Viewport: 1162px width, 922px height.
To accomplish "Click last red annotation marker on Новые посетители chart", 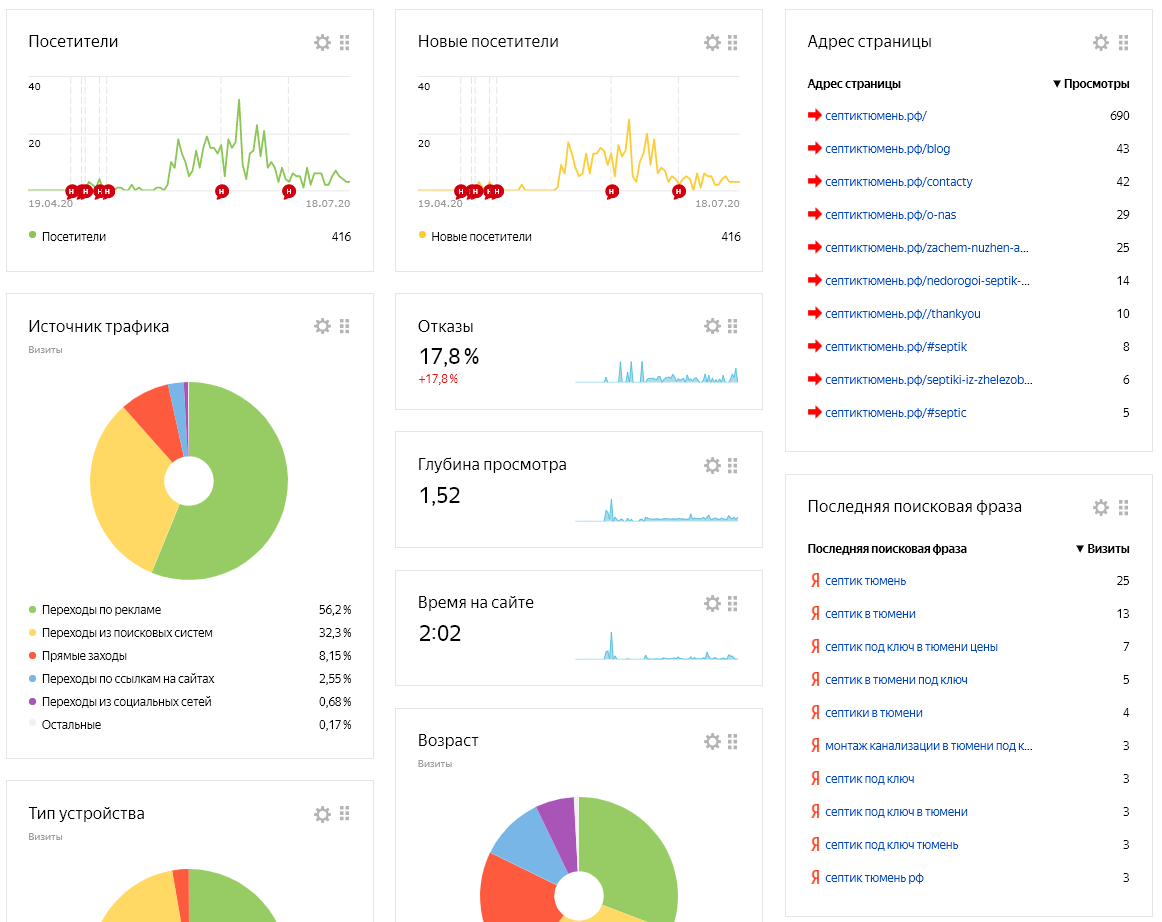I will (678, 192).
